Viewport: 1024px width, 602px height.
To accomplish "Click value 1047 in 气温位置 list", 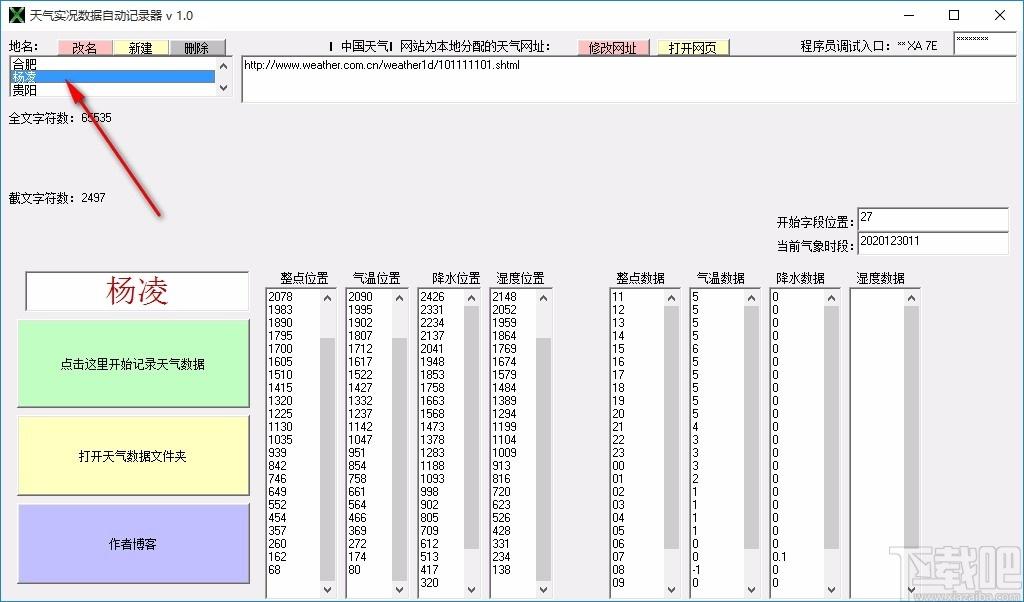I will 360,439.
